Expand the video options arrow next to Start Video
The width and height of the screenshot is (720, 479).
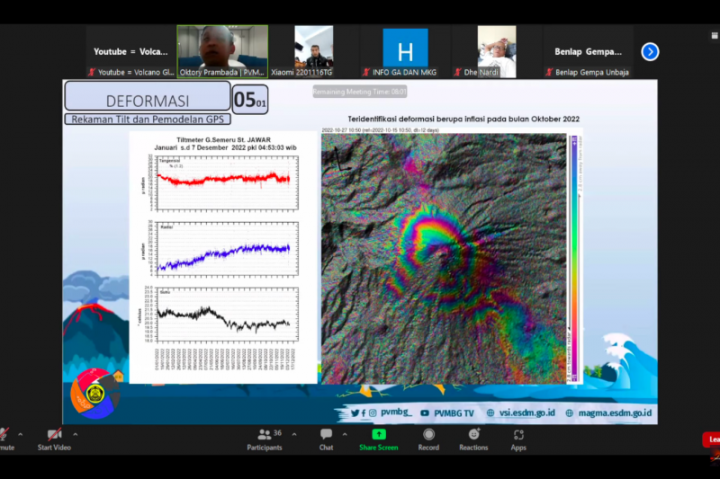tap(76, 434)
